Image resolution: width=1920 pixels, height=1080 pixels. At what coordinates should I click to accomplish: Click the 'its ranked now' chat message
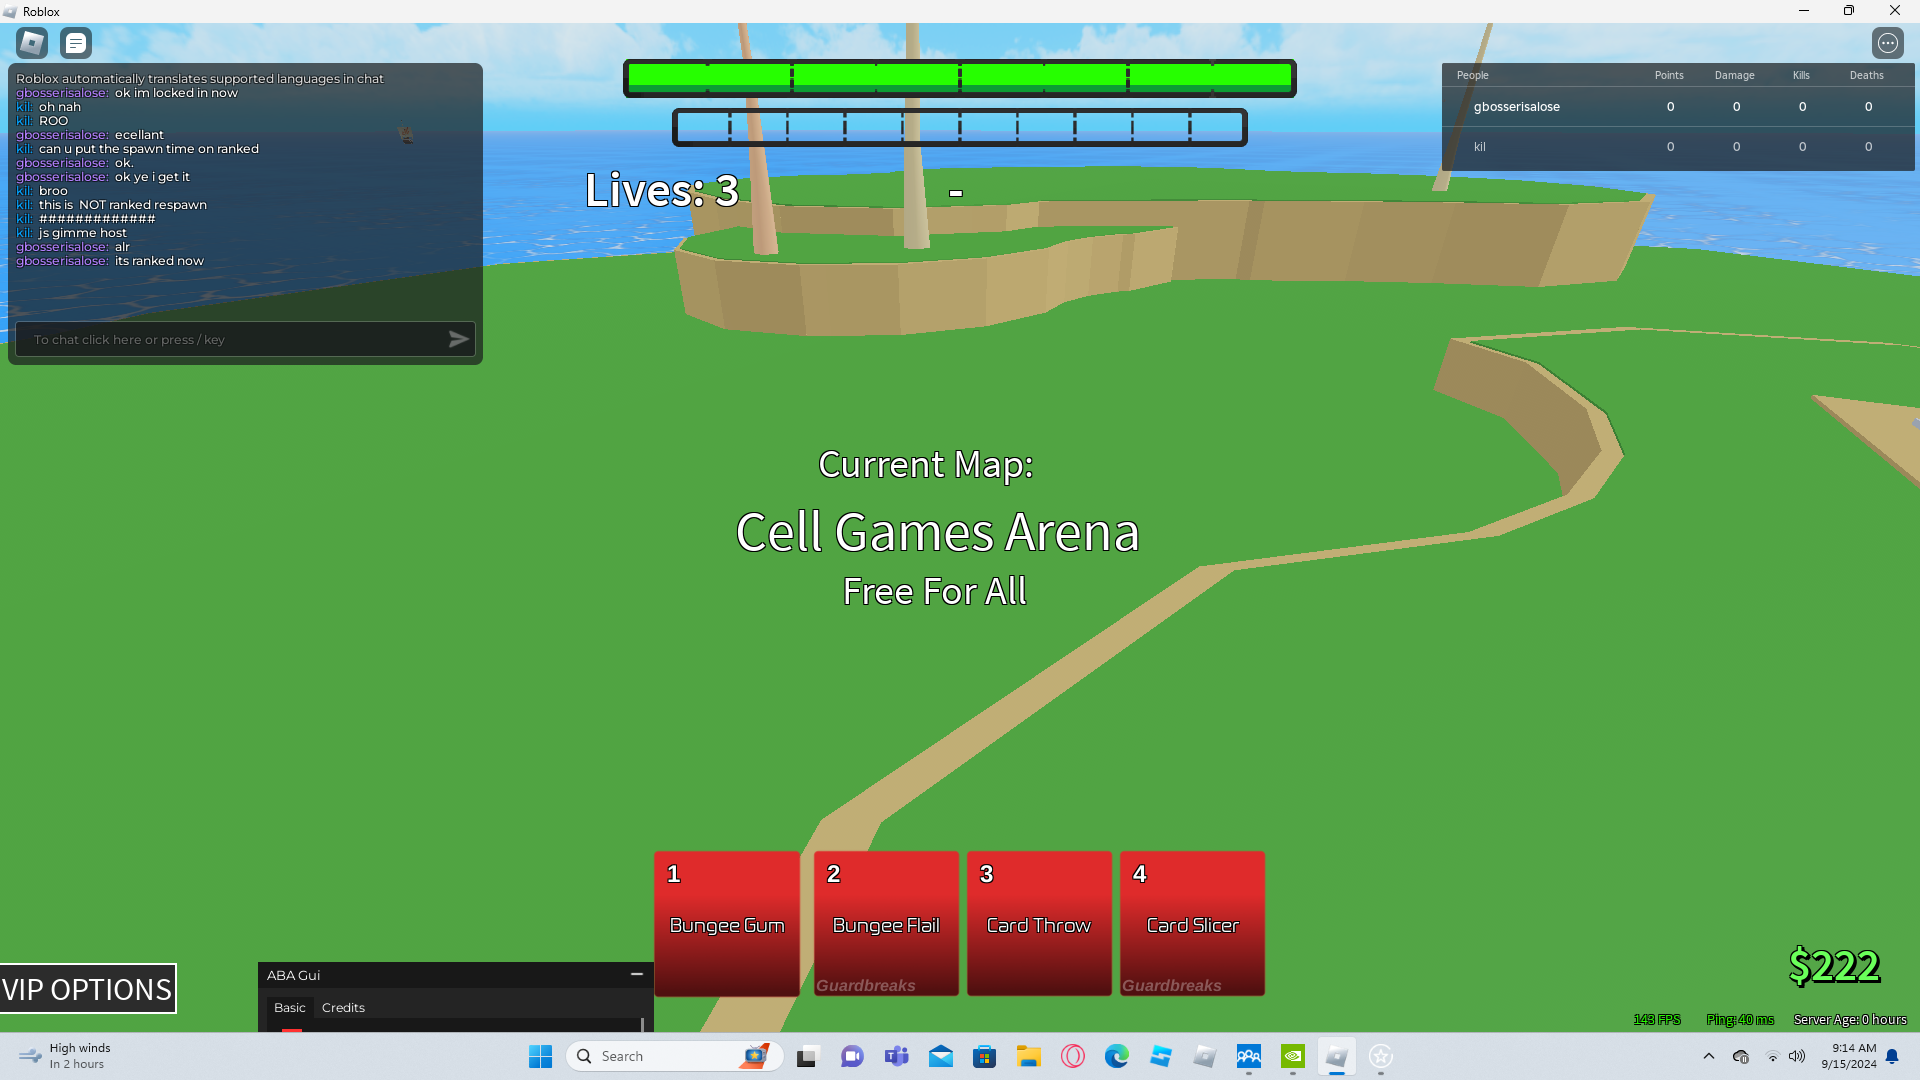159,261
